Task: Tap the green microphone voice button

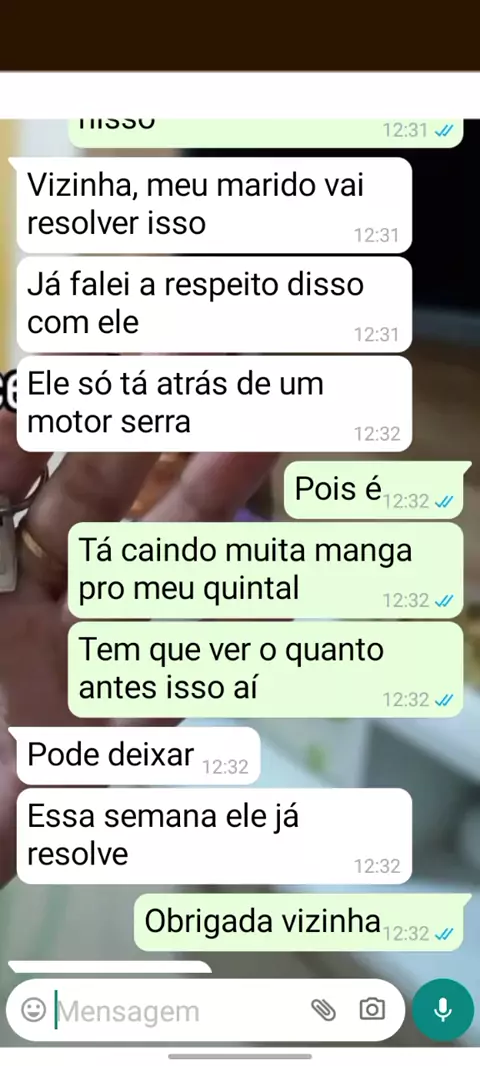Action: (443, 1010)
